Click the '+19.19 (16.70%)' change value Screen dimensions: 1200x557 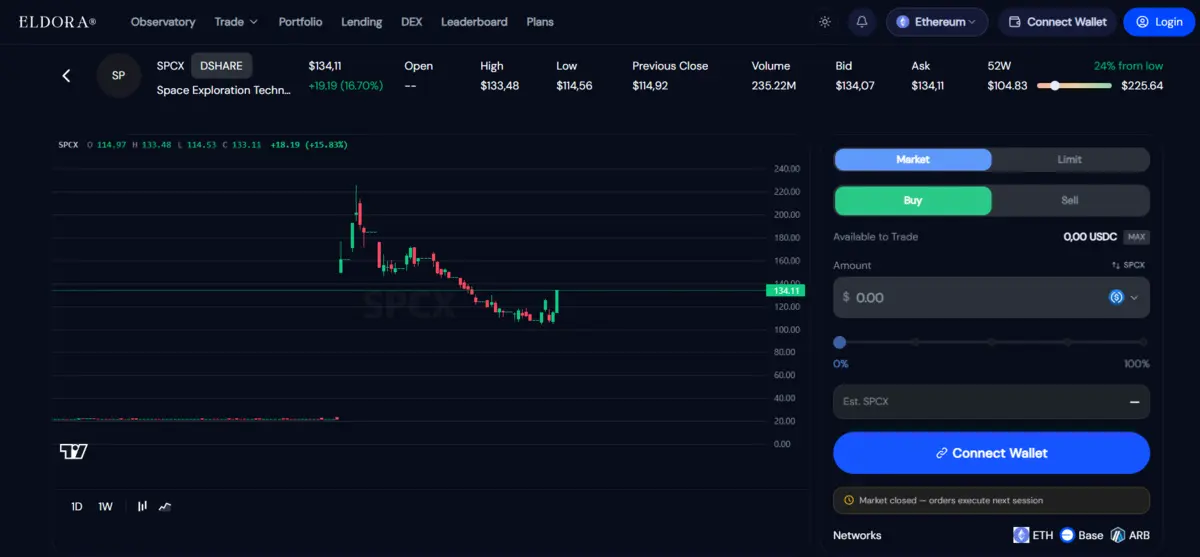click(345, 86)
